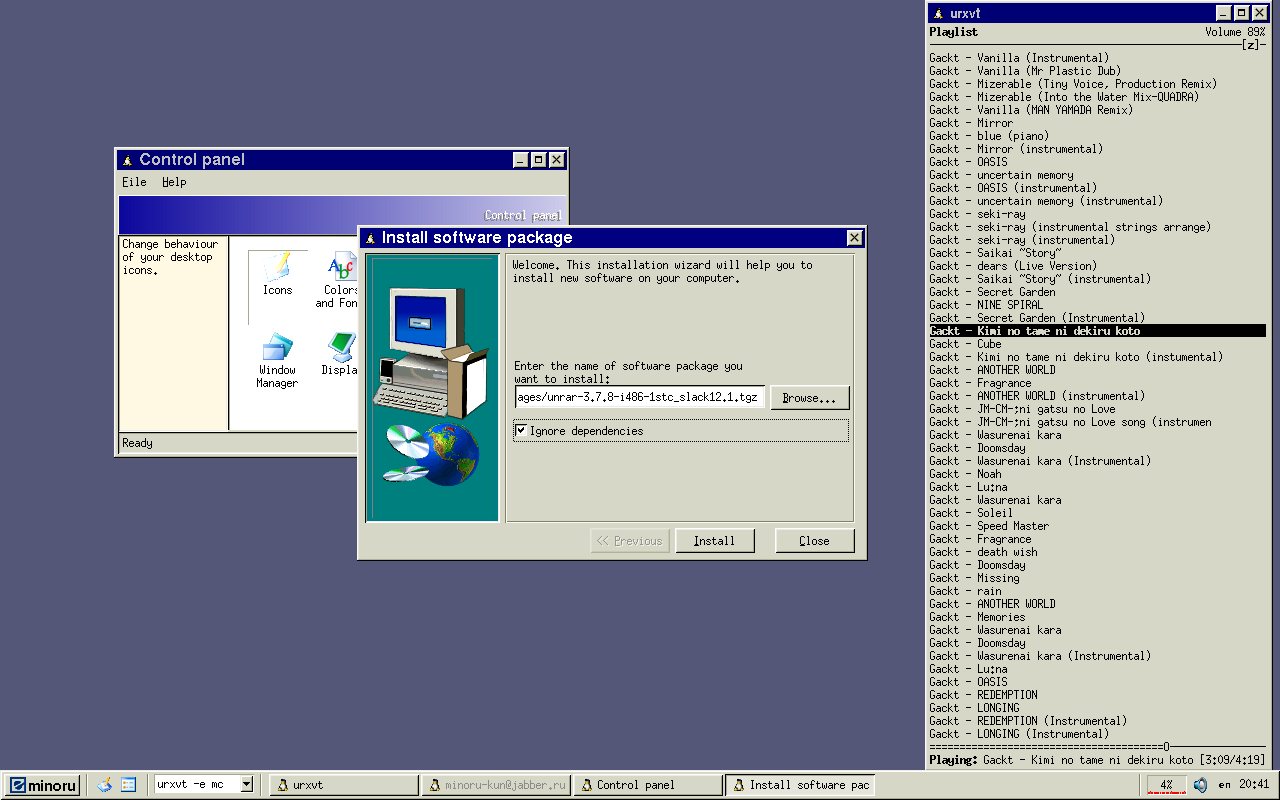
Task: Select track Gackt - Cube
Action: [965, 344]
